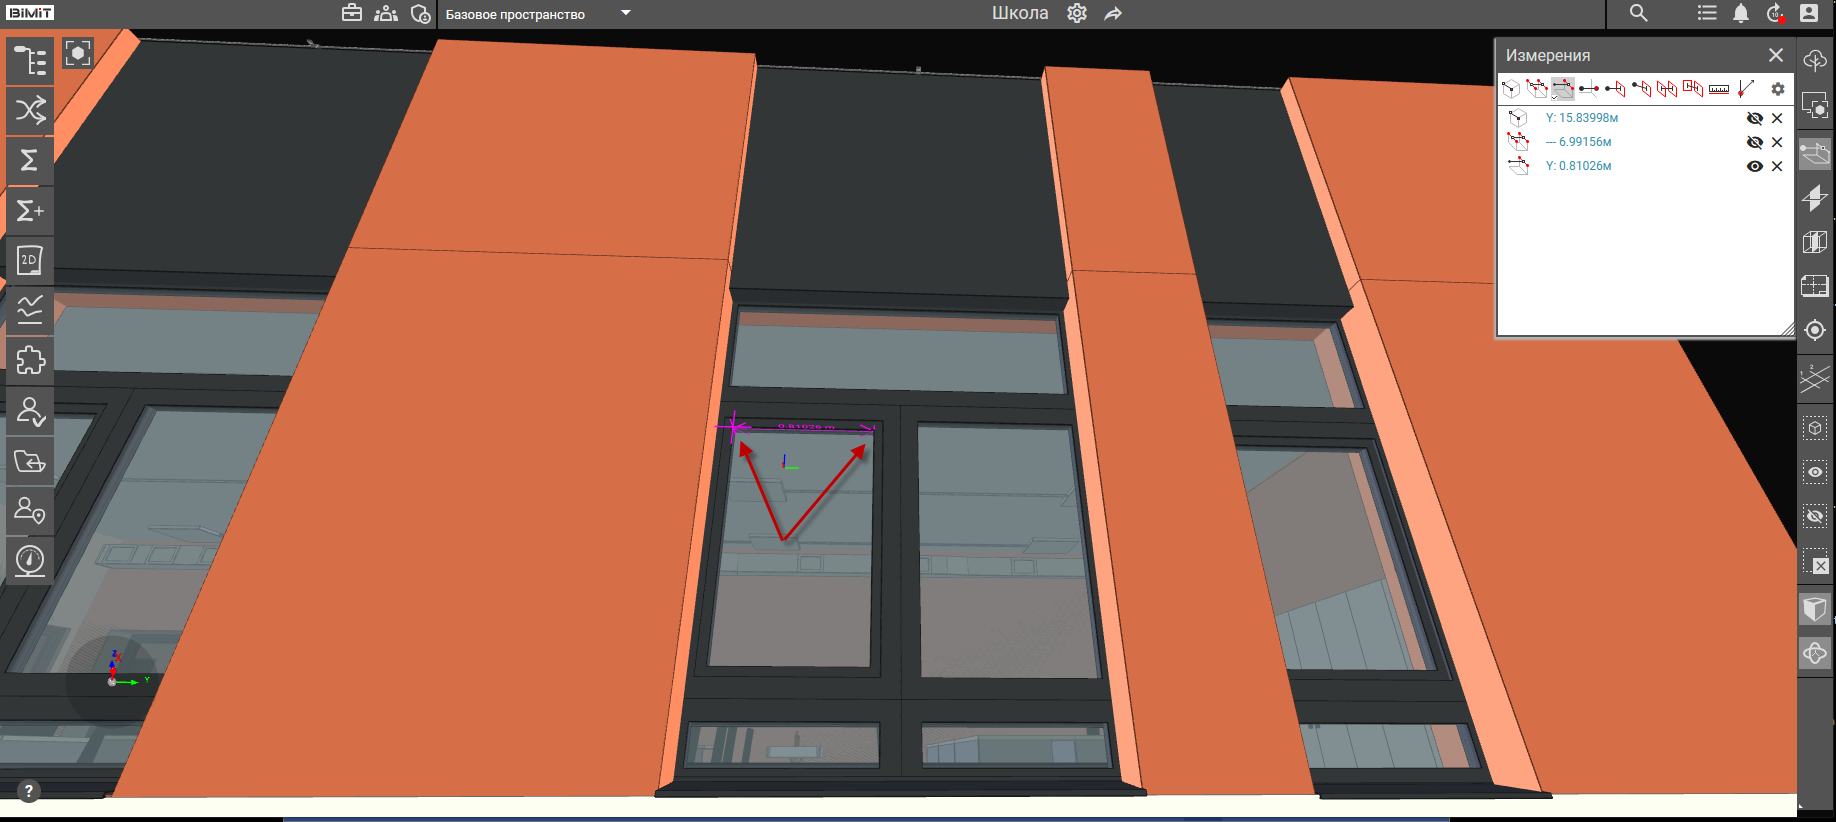Screen dimensions: 1836x822
Task: Click the speedometer gauge icon in sidebar
Action: tap(30, 560)
